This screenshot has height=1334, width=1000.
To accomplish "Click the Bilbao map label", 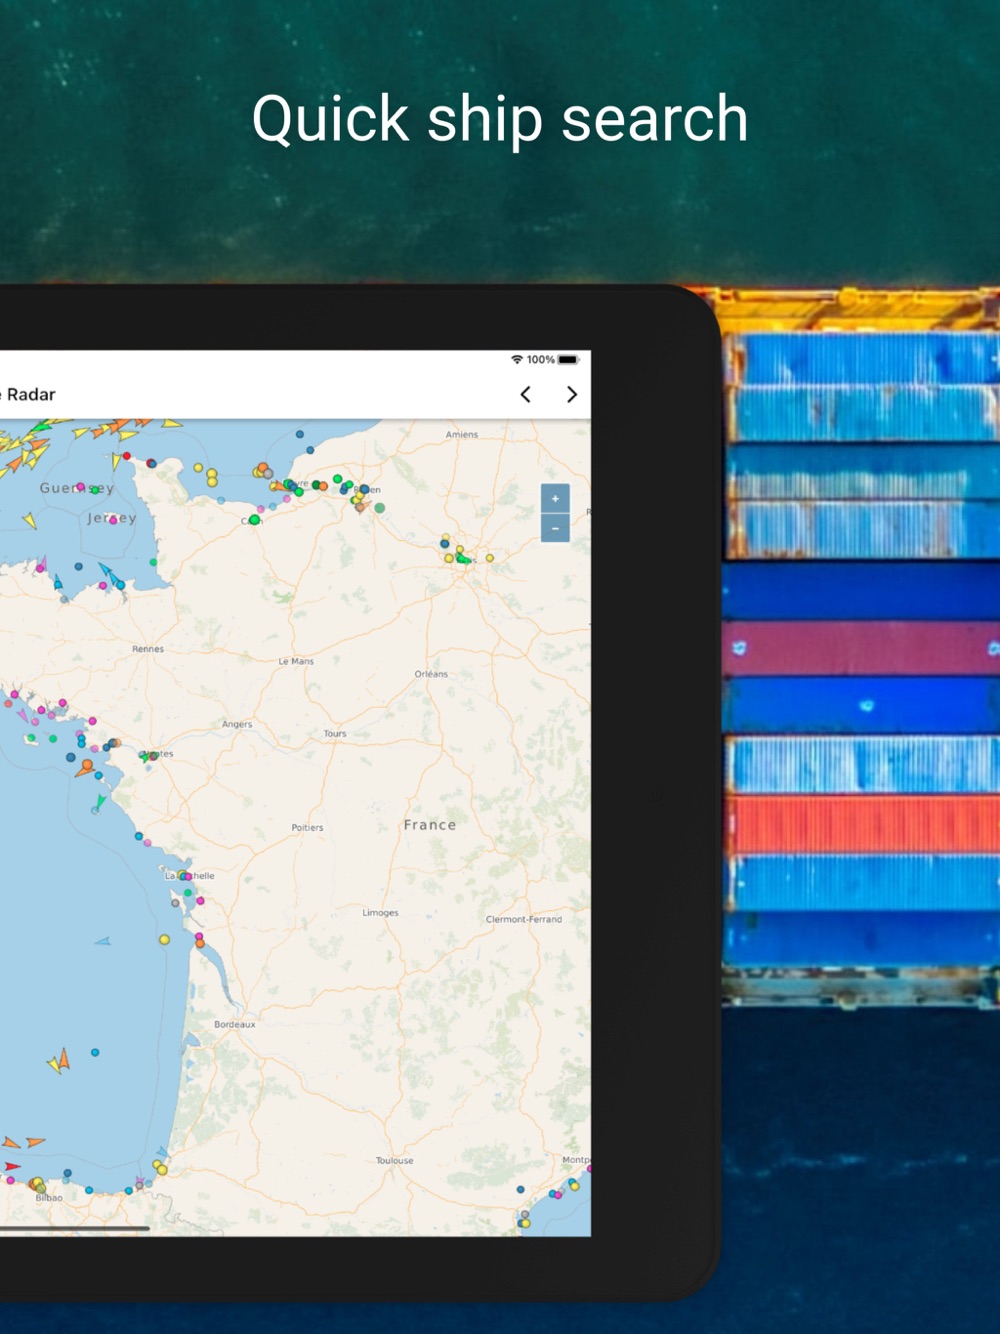I will pos(49,1197).
